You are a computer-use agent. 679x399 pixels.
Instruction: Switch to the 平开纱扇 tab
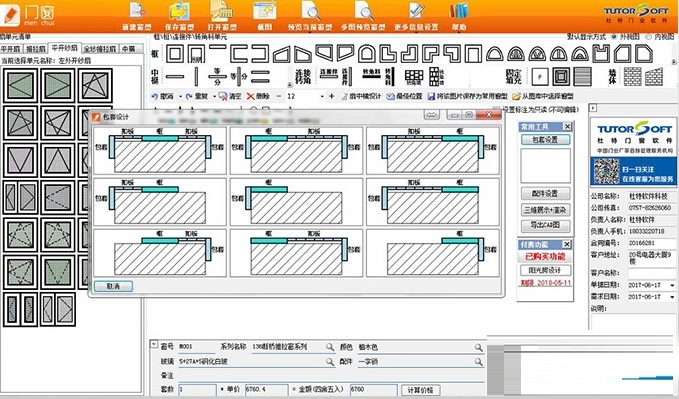coord(65,48)
